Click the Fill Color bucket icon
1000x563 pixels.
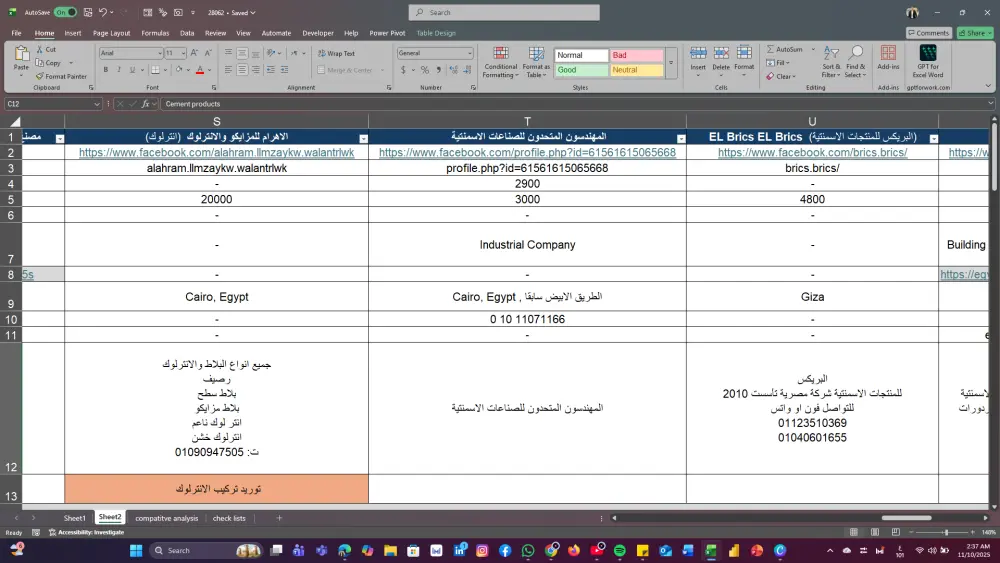(x=179, y=69)
